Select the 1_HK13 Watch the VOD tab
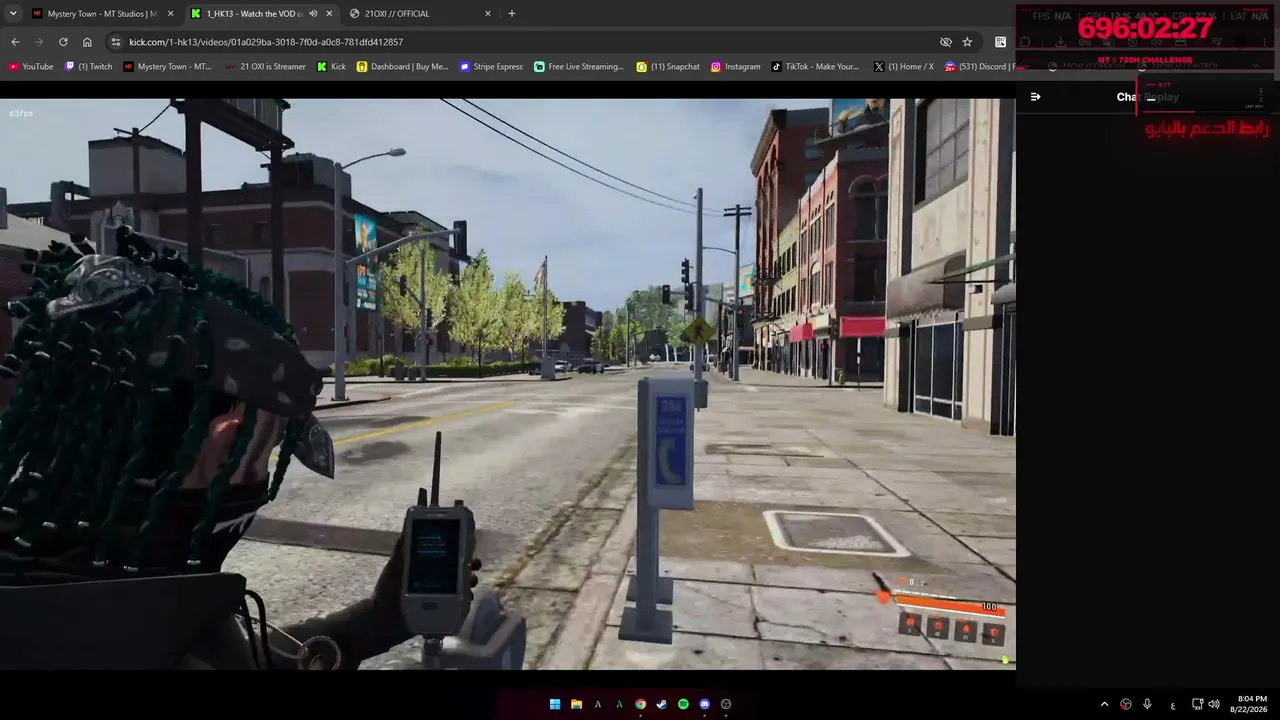Image resolution: width=1280 pixels, height=720 pixels. [x=263, y=13]
